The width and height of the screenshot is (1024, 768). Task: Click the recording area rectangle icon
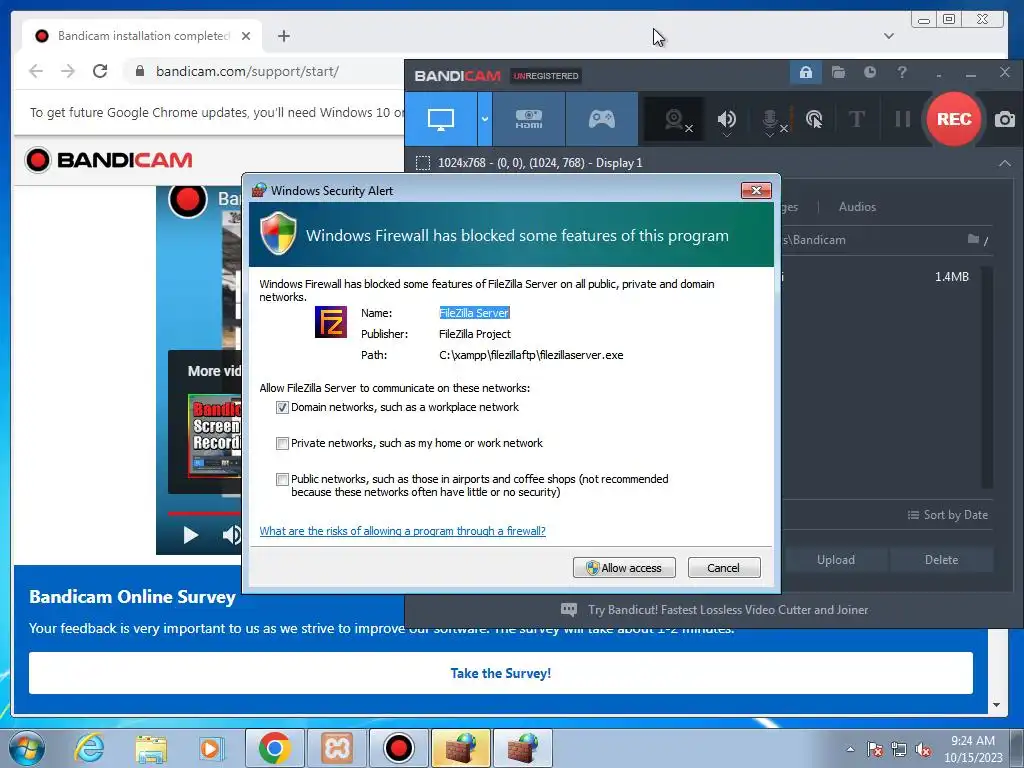[423, 163]
